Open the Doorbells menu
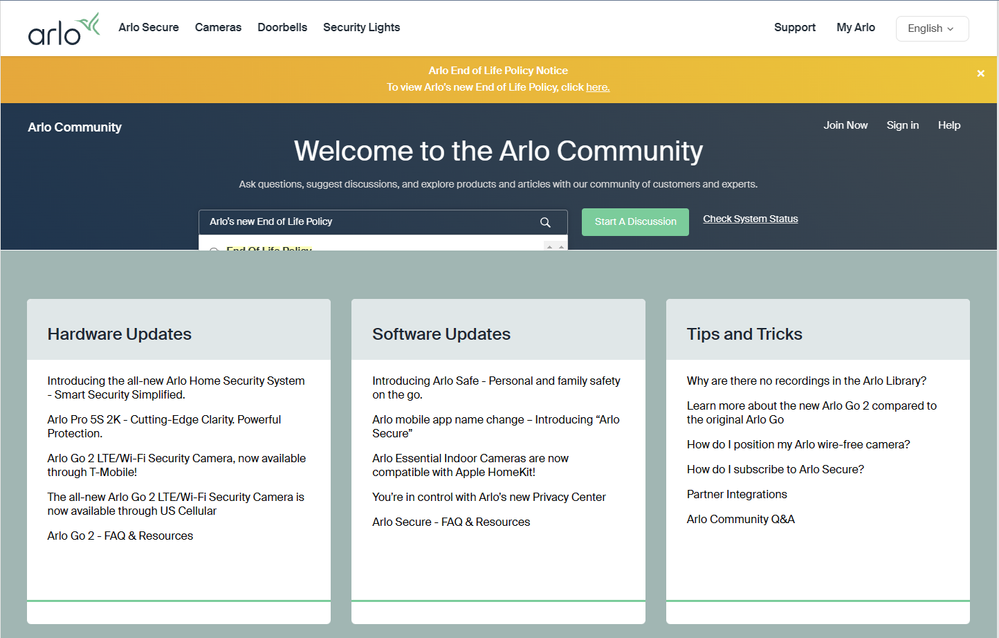This screenshot has height=638, width=999. [x=282, y=27]
